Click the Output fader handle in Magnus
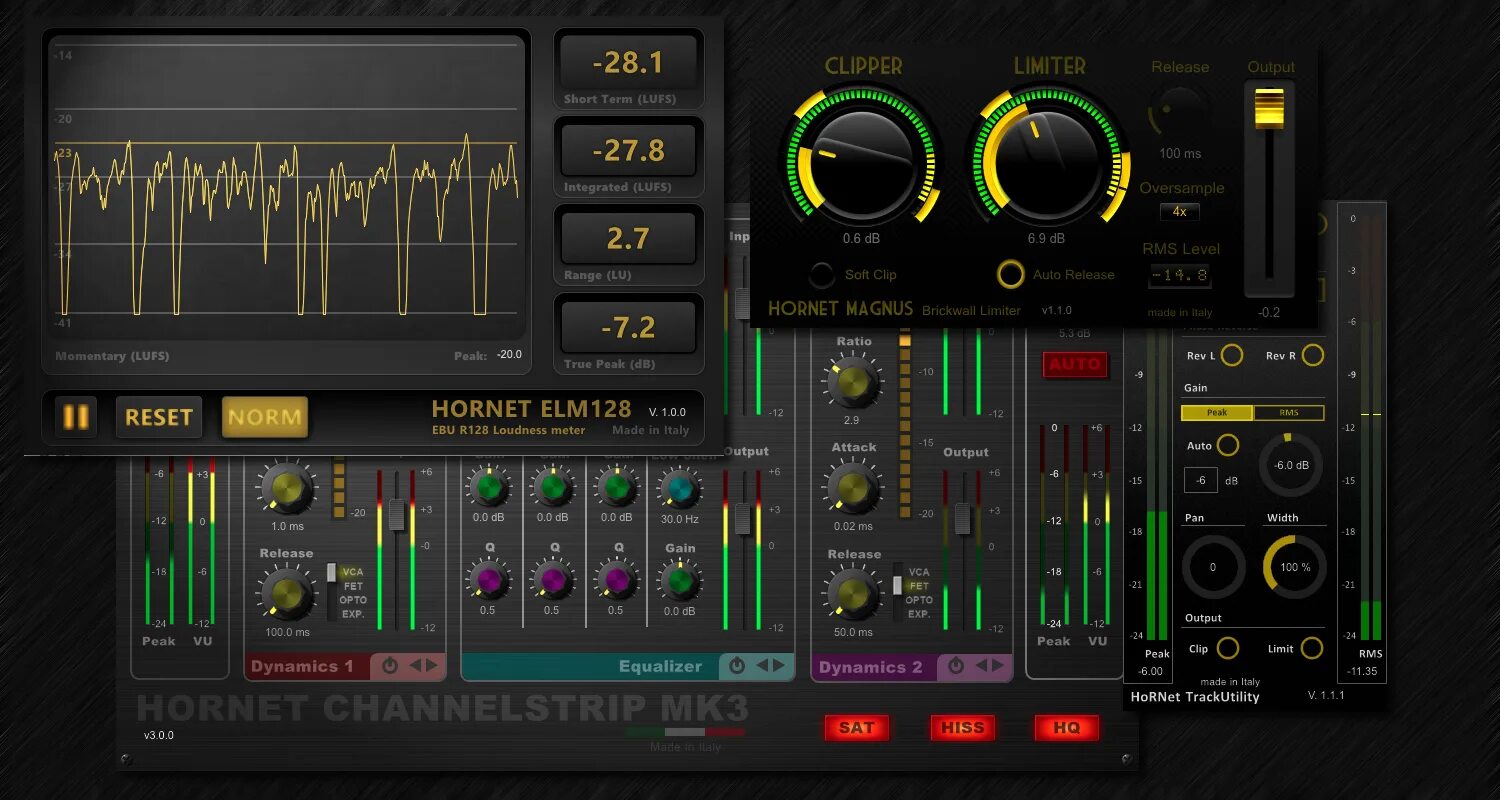Image resolution: width=1500 pixels, height=800 pixels. [1269, 108]
